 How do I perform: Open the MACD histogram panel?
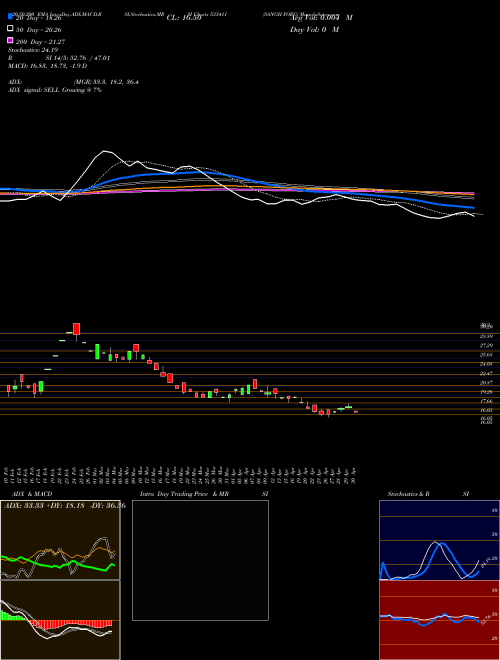click(60, 620)
